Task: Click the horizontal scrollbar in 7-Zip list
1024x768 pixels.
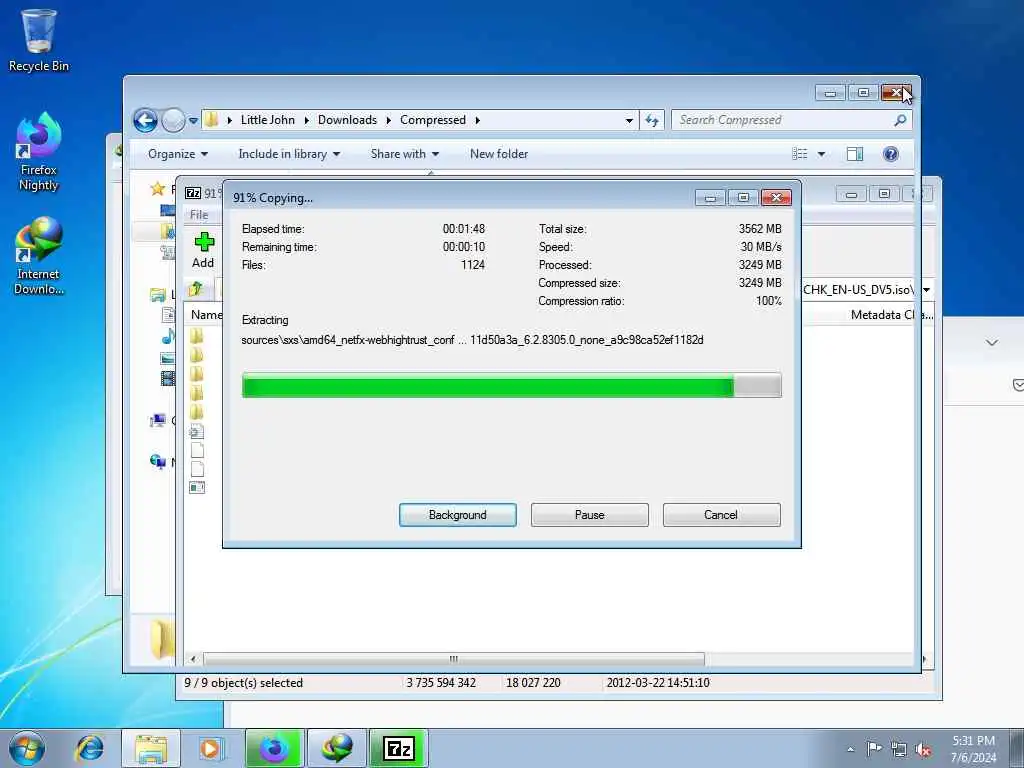Action: (x=453, y=659)
